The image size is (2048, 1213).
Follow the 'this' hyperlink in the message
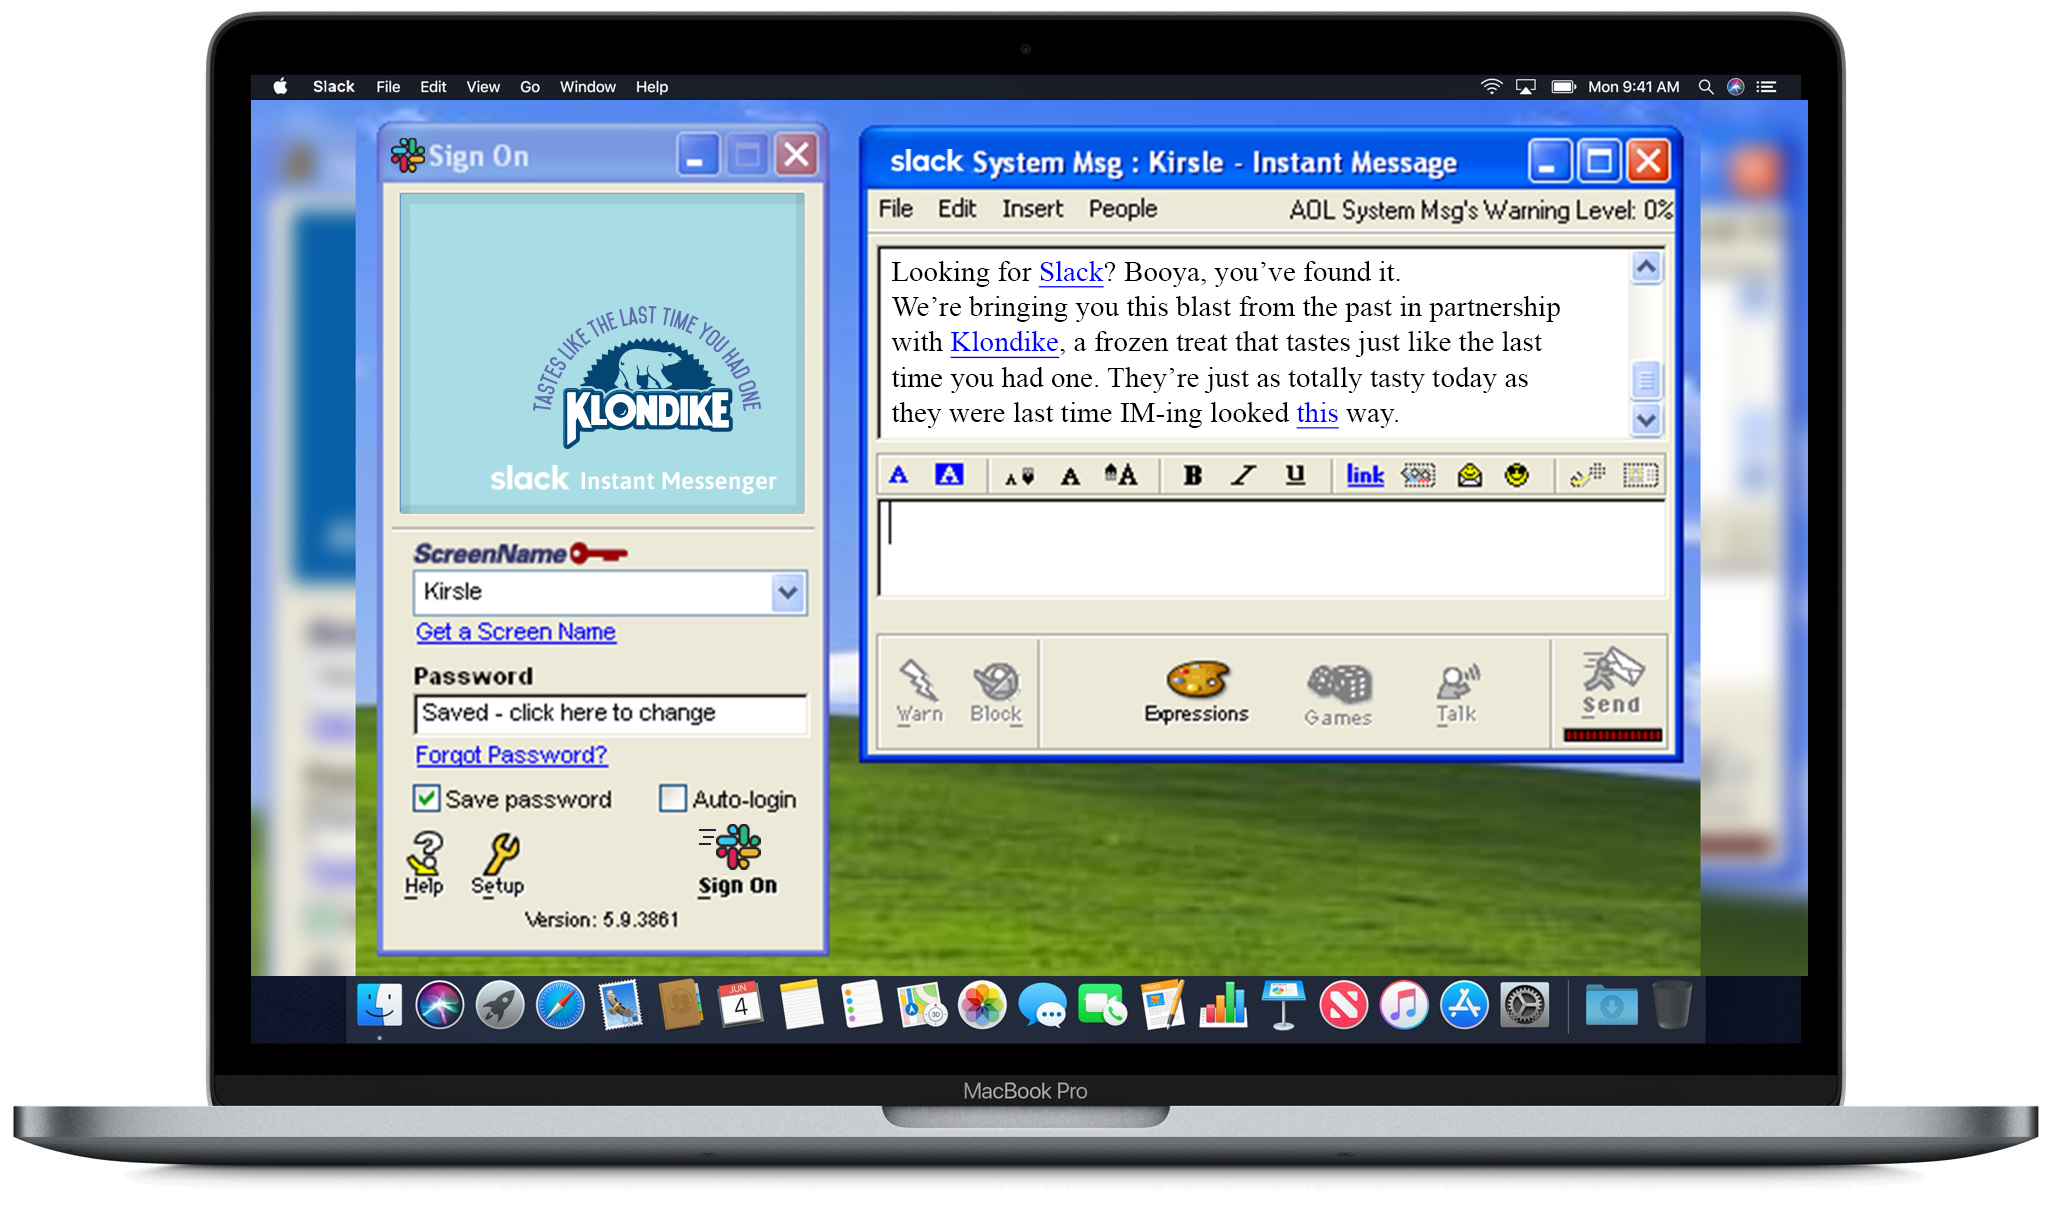click(1317, 413)
